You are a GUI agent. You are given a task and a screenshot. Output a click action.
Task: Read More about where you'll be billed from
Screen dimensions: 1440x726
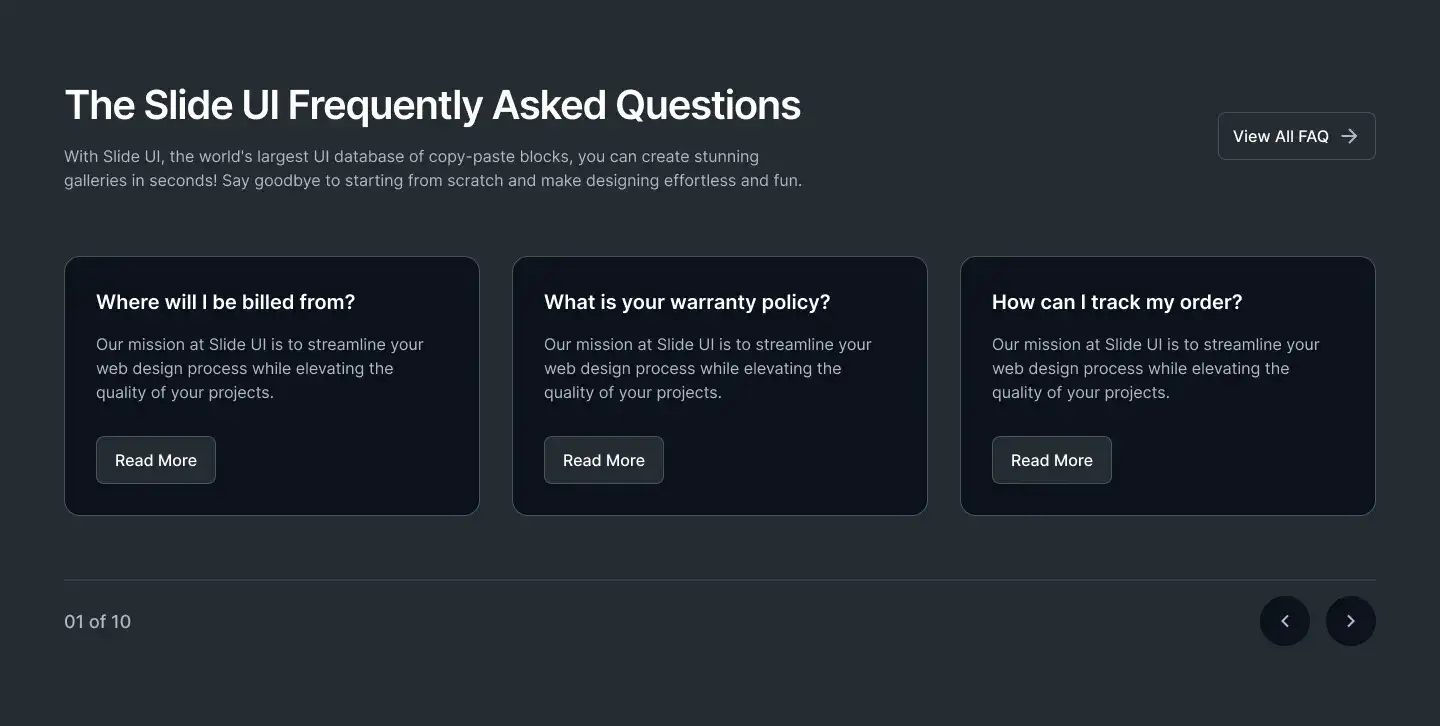156,460
